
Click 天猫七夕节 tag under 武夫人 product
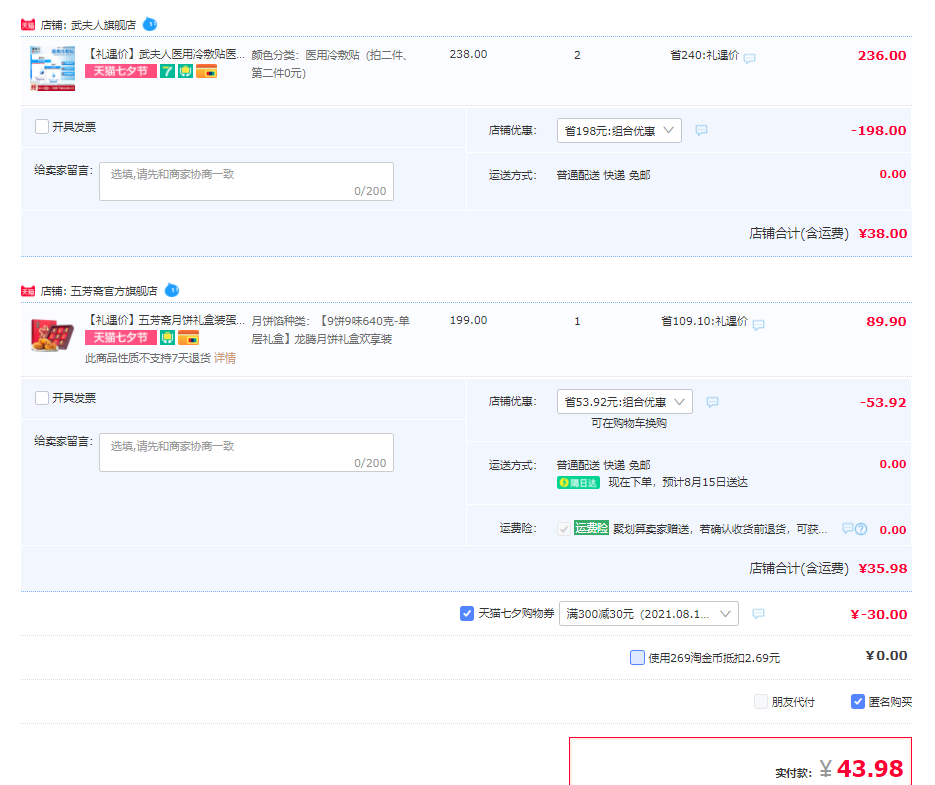121,72
